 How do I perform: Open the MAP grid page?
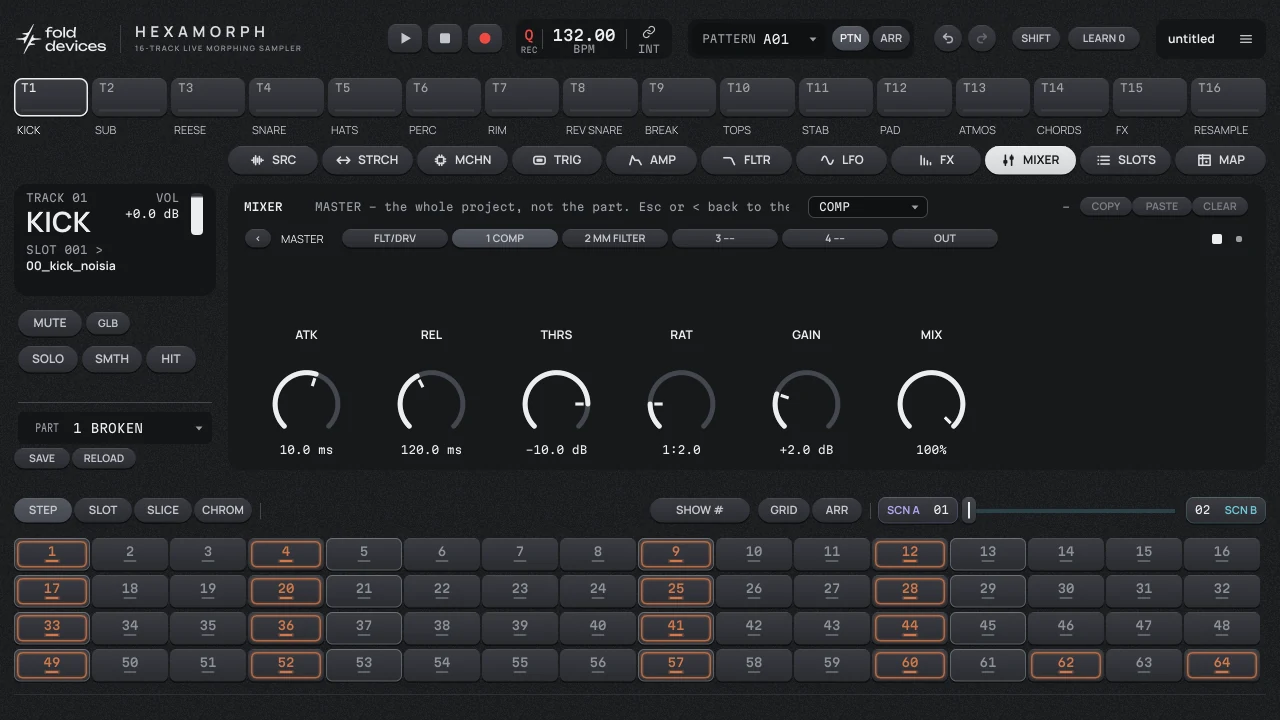tap(1219, 160)
